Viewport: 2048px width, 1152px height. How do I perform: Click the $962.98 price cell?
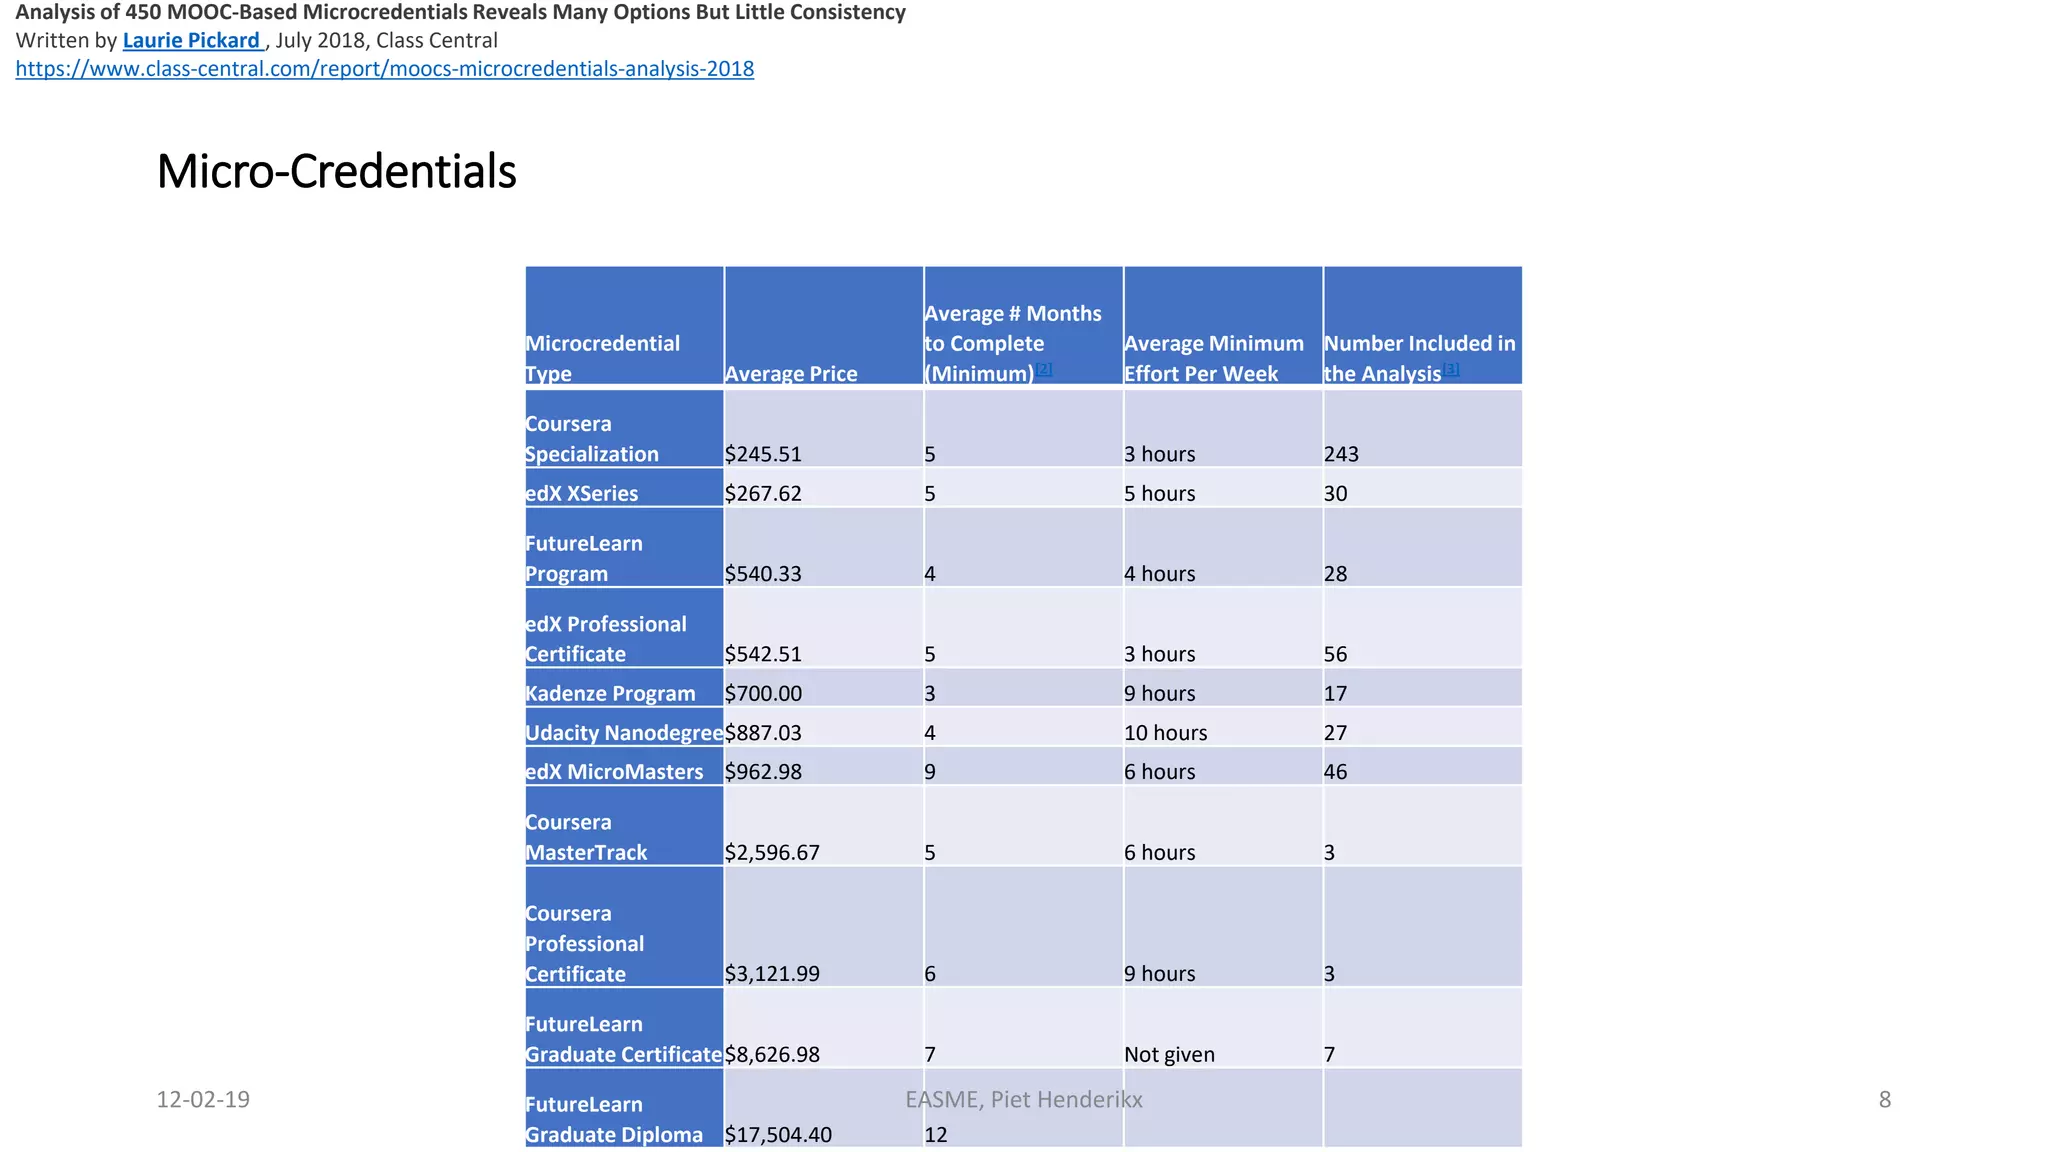pyautogui.click(x=824, y=766)
